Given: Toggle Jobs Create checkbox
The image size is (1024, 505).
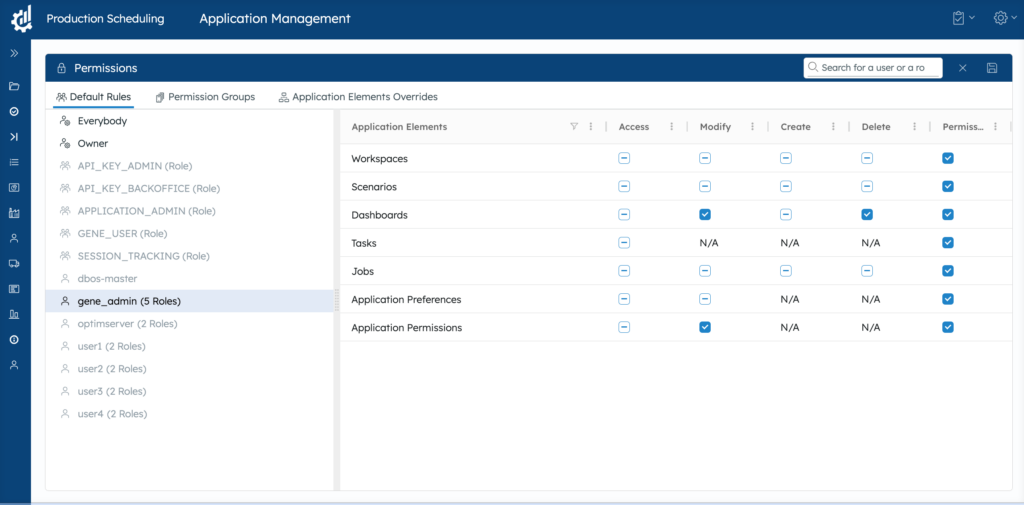Looking at the screenshot, I should pos(786,270).
